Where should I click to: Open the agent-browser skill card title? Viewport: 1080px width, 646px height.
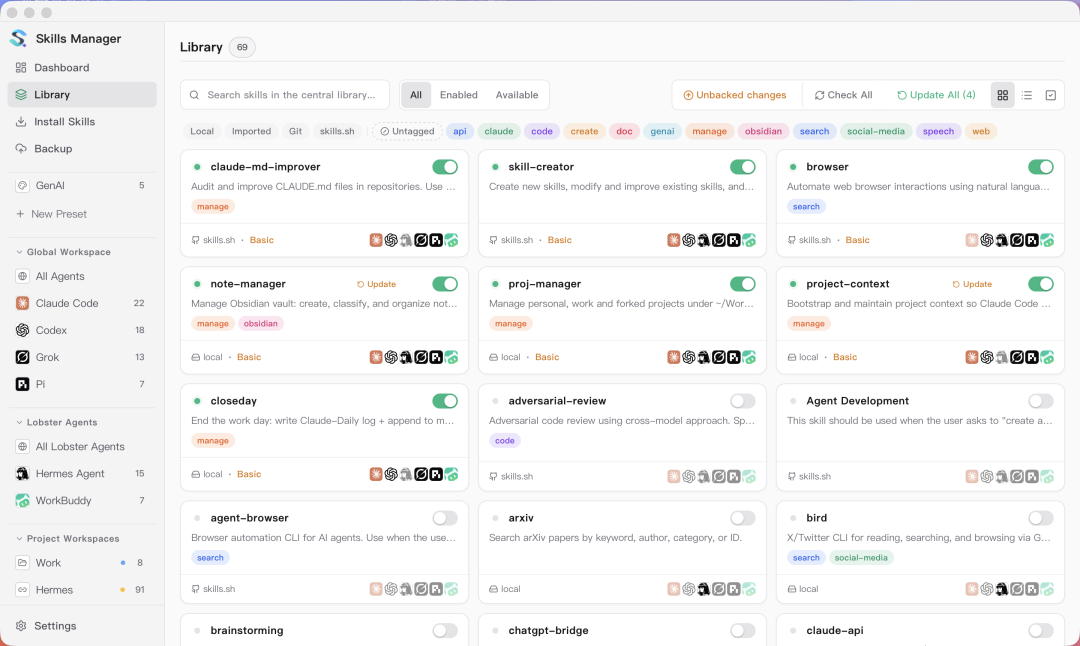pos(249,518)
